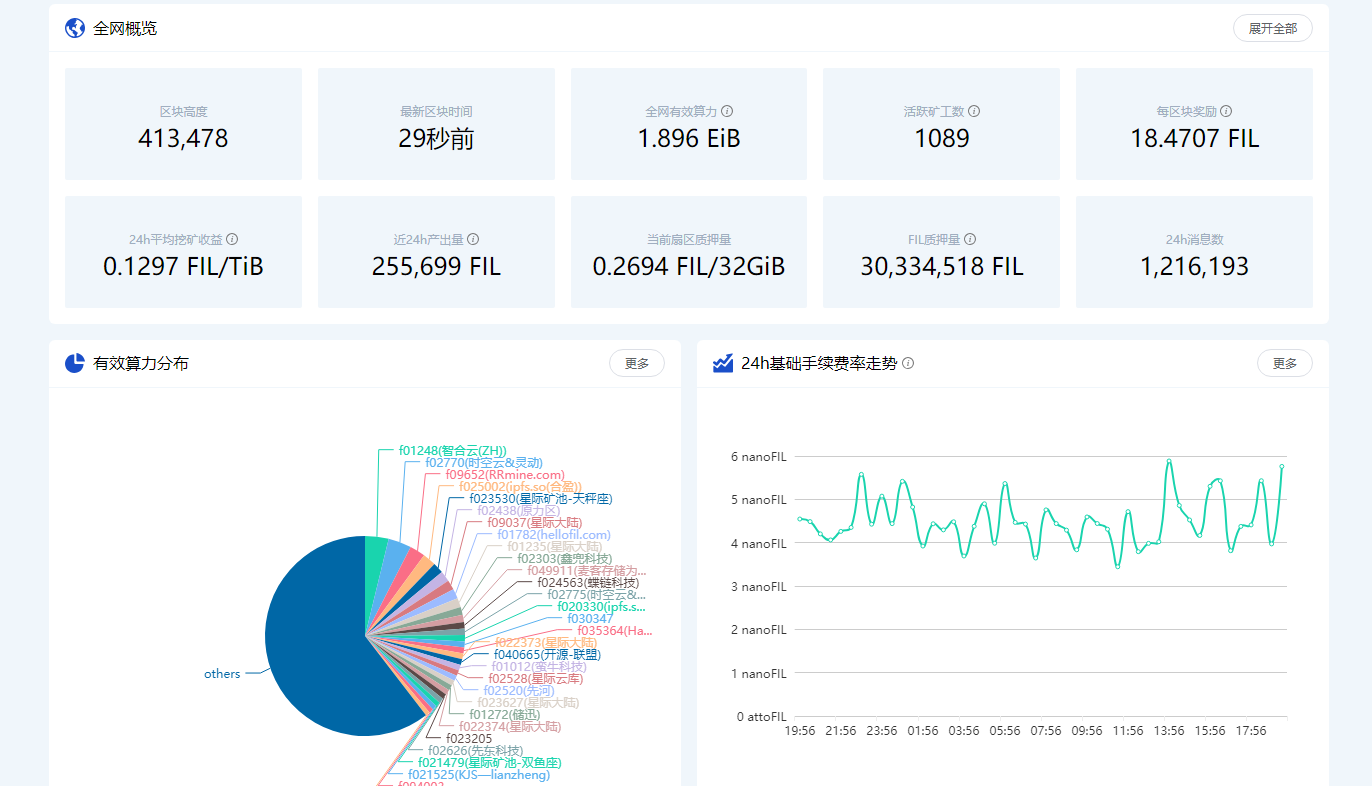1372x786 pixels.
Task: Click the 30,334,518 FIL pledge value
Action: [x=942, y=266]
